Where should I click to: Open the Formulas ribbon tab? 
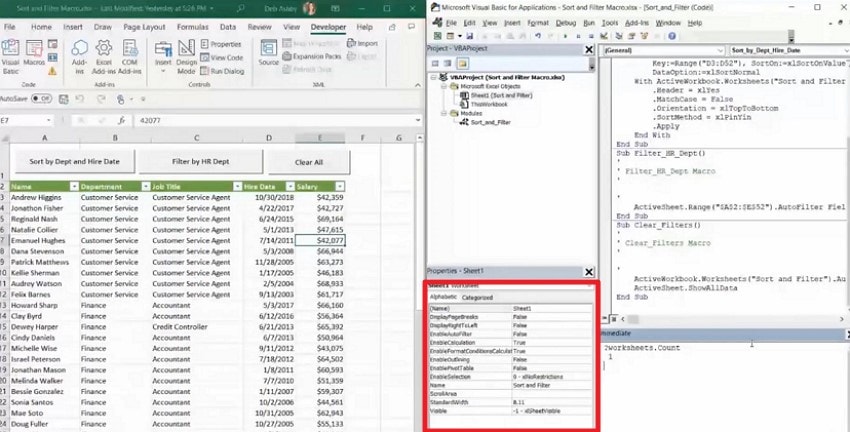[x=192, y=27]
